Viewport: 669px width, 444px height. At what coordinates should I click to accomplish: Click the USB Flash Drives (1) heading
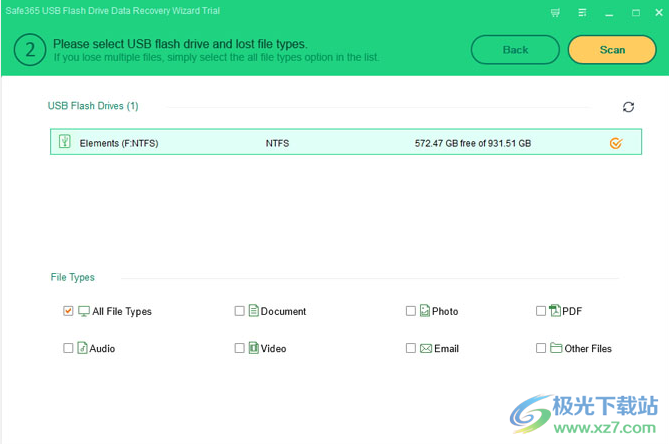[93, 106]
